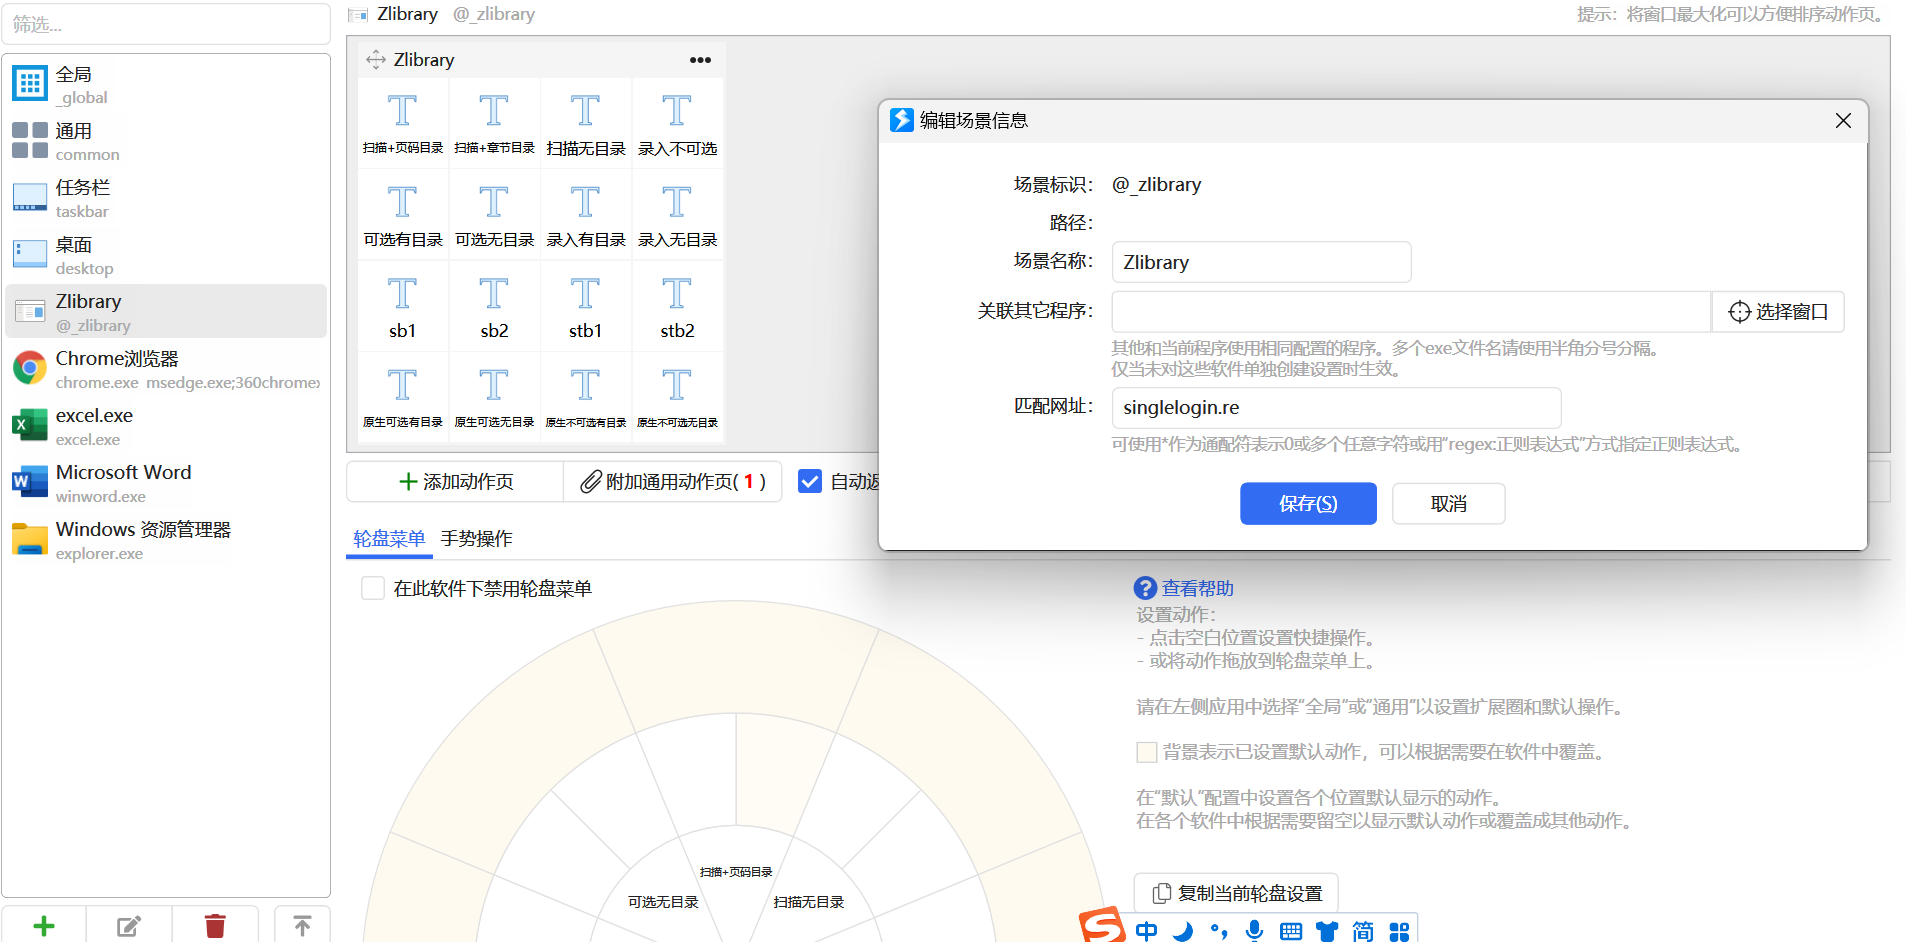Select the Zlibrary scene in the sidebar

(166, 312)
